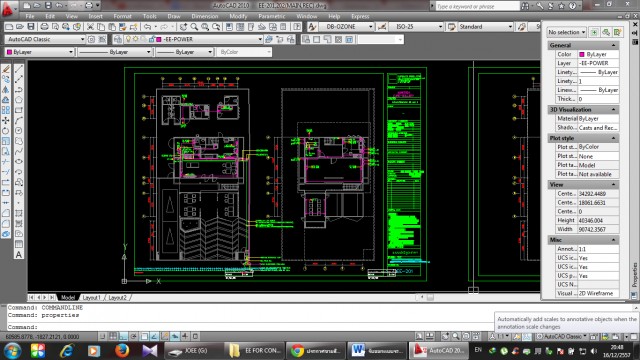Open the Modify menu
This screenshot has height=360, width=640.
[238, 16]
